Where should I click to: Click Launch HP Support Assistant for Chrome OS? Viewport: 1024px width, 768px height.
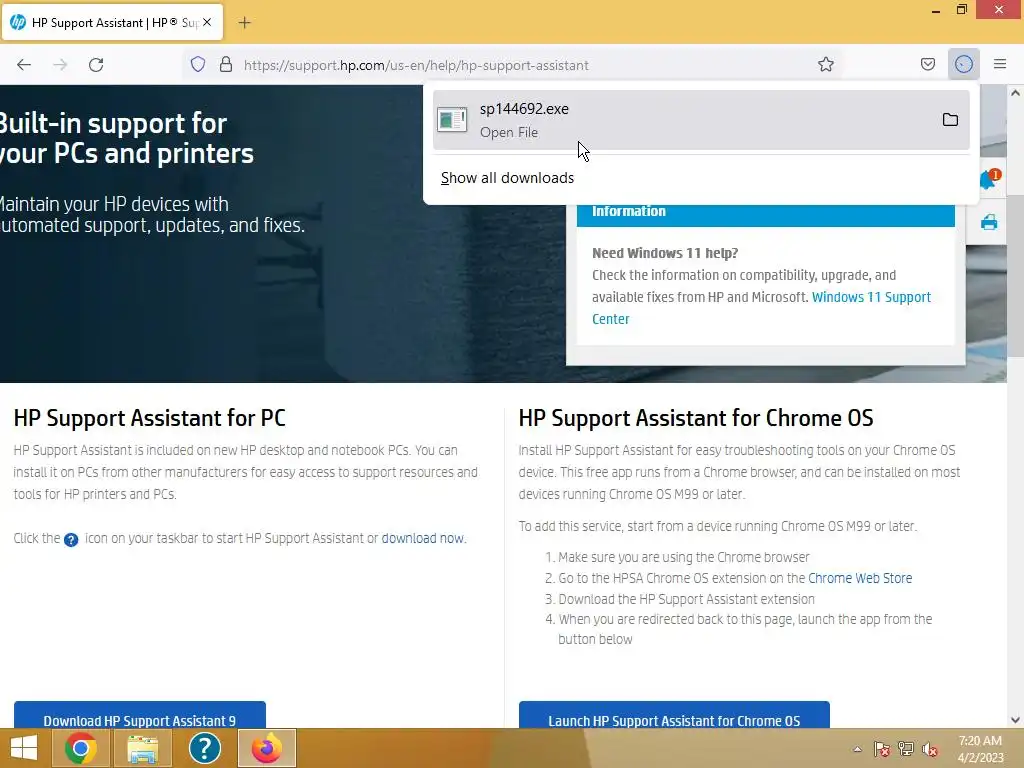pos(674,716)
